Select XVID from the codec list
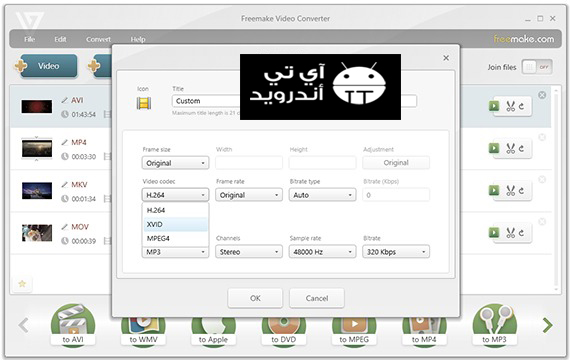Viewport: 570px width, 360px height. tap(175, 224)
